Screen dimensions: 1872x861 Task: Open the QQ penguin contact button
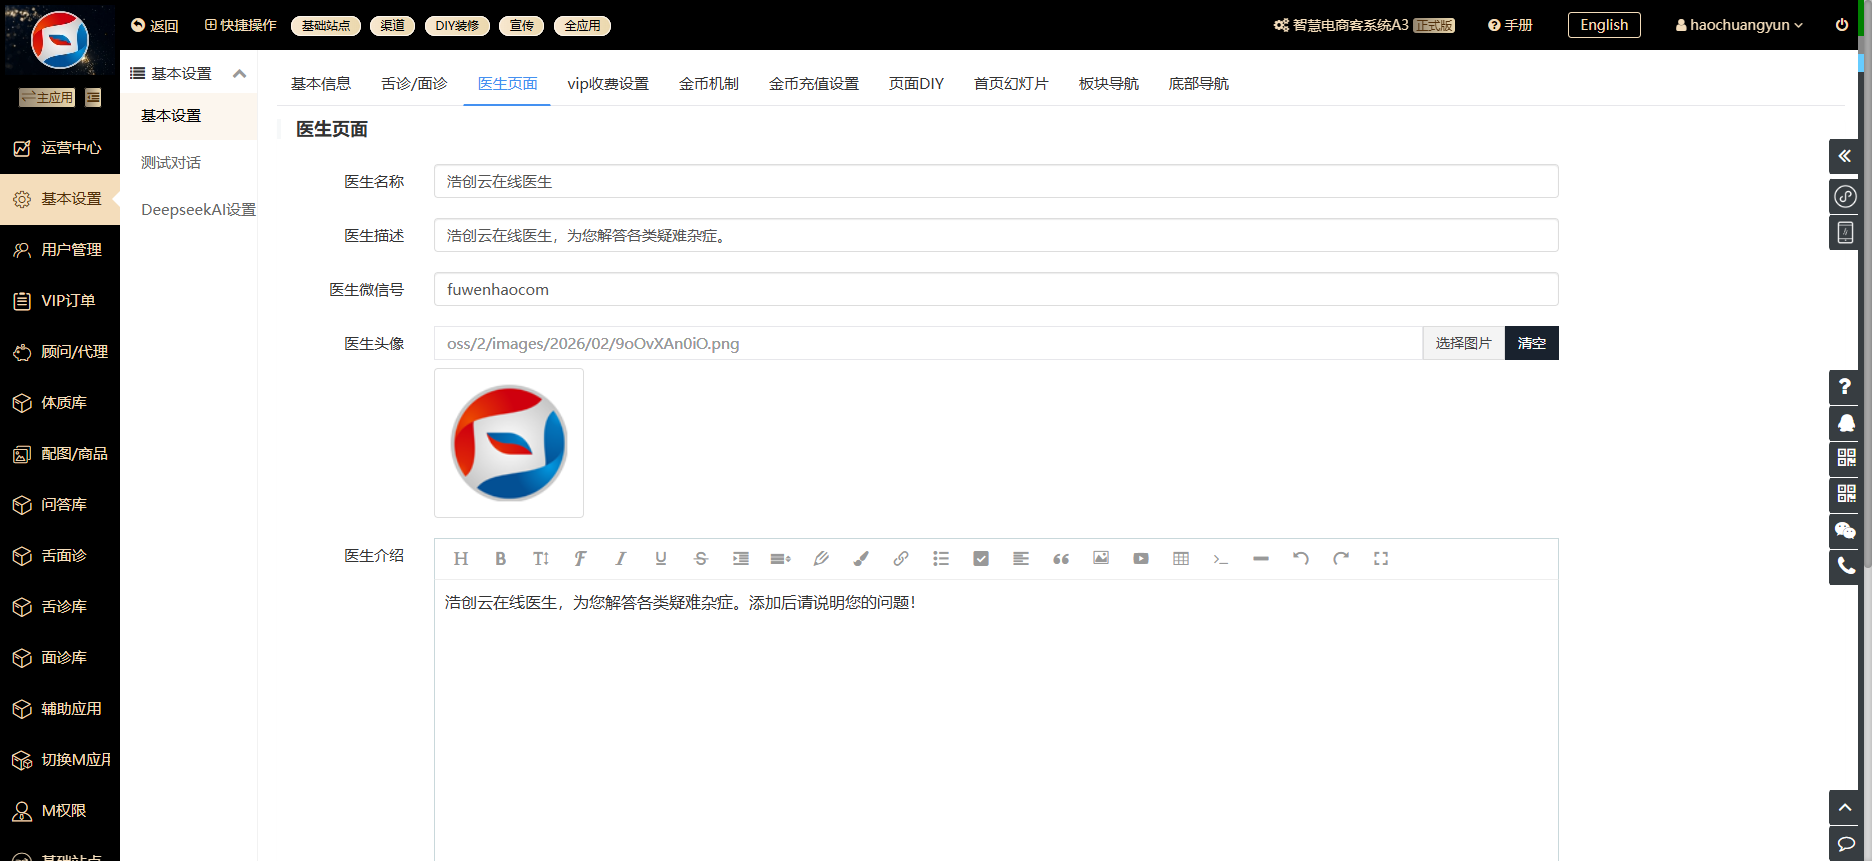click(x=1845, y=423)
